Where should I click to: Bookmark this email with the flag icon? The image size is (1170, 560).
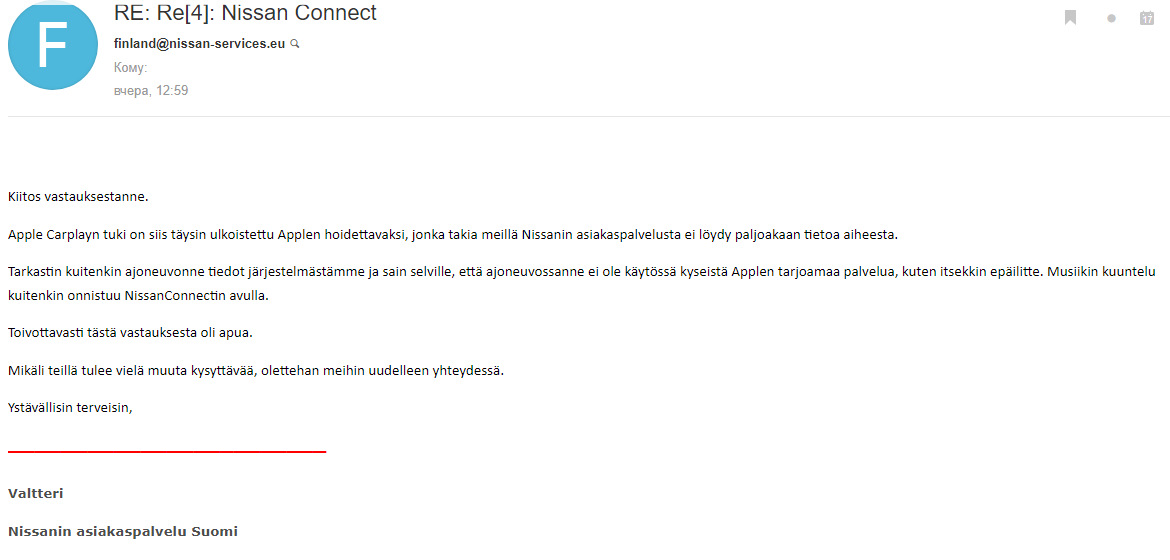(x=1070, y=18)
